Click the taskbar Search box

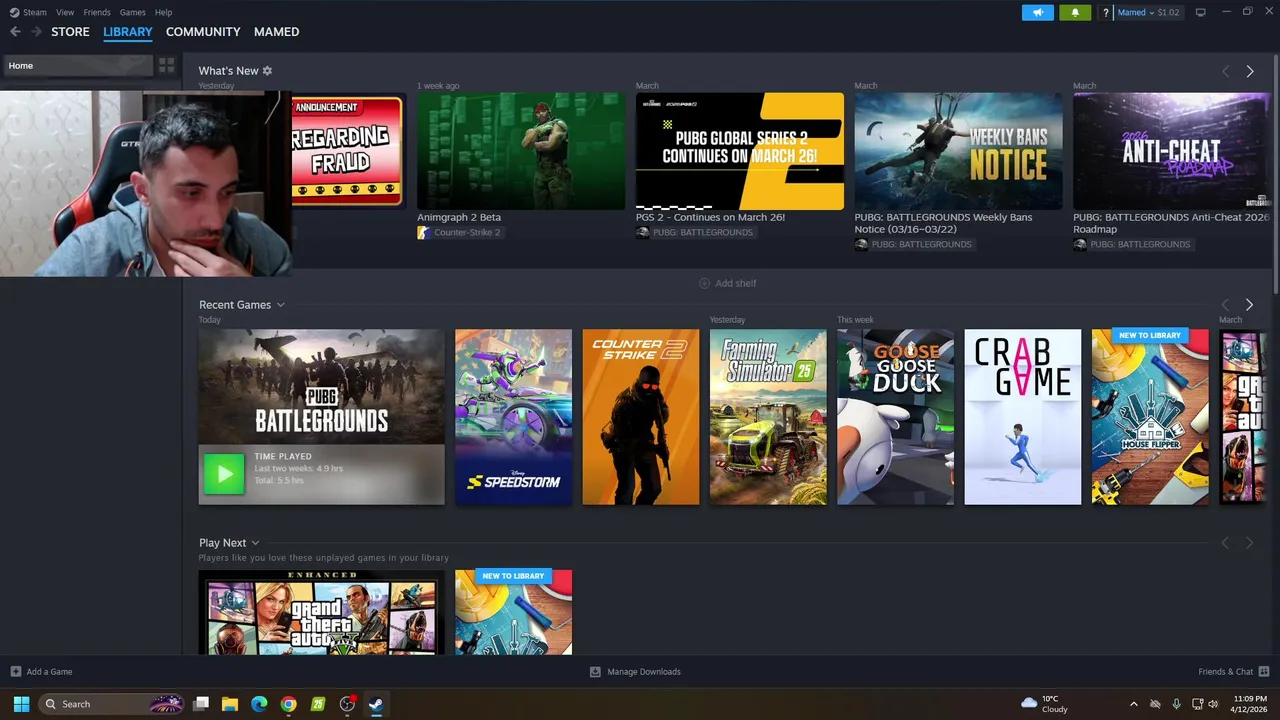(112, 704)
